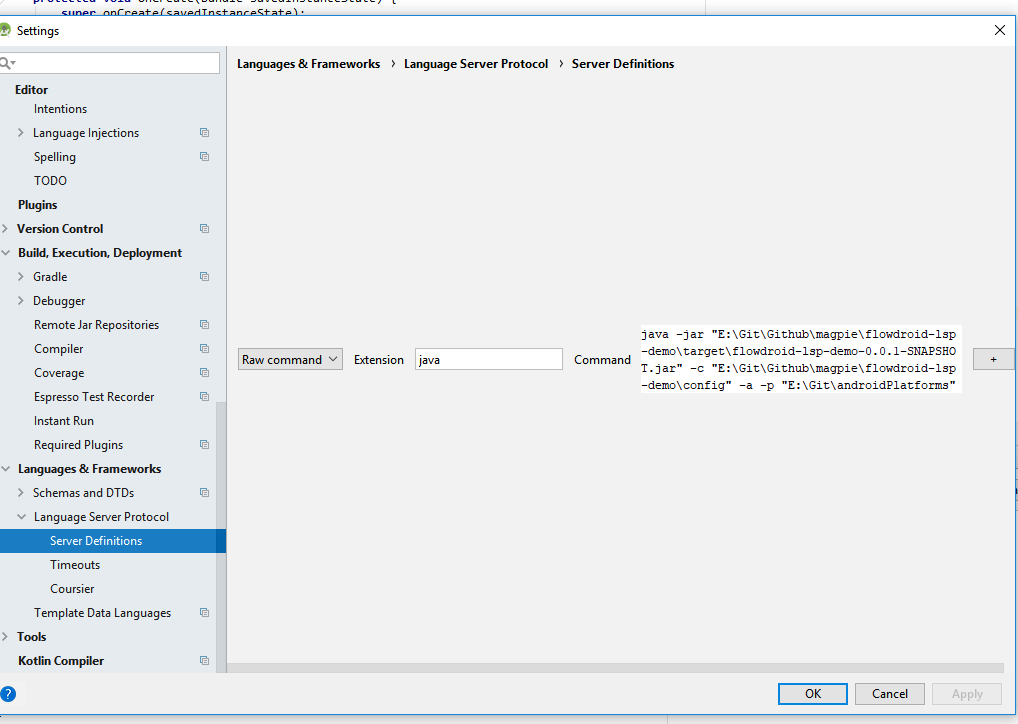1018x724 pixels.
Task: Click Languages & Frameworks in breadcrumb
Action: tap(308, 64)
